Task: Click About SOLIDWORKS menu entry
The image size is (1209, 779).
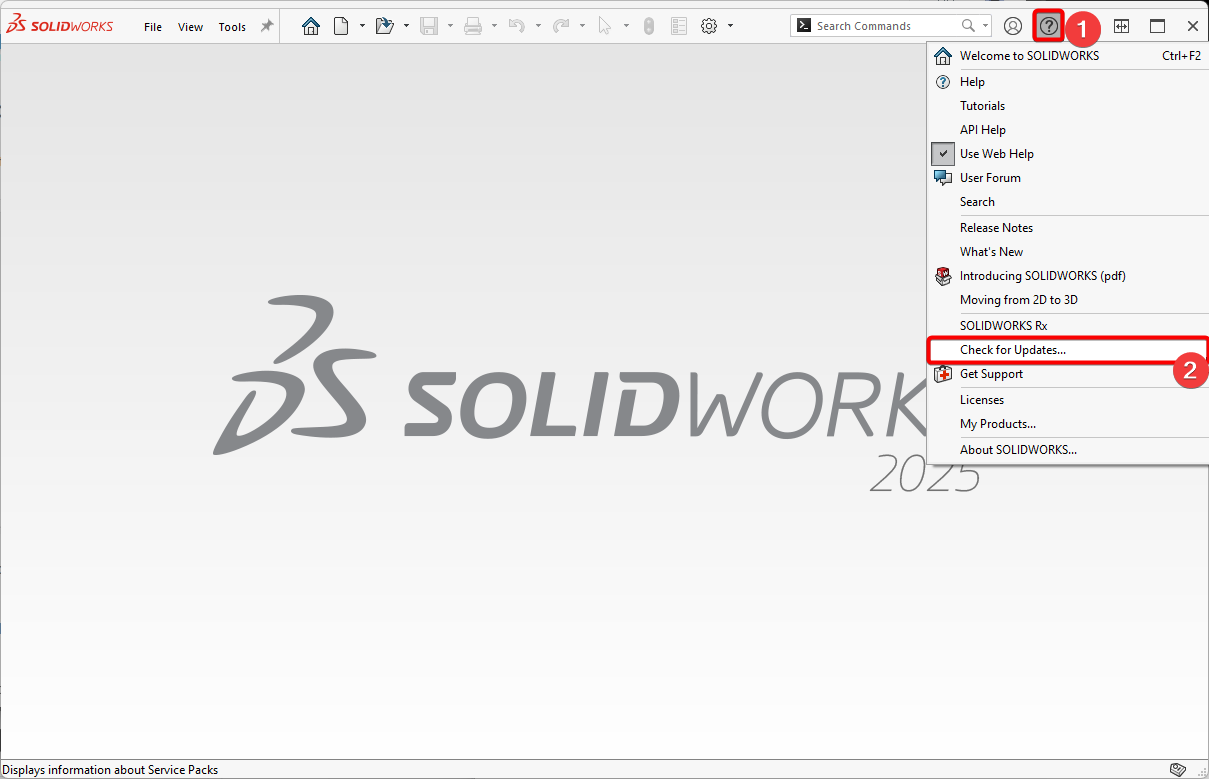Action: (1018, 449)
